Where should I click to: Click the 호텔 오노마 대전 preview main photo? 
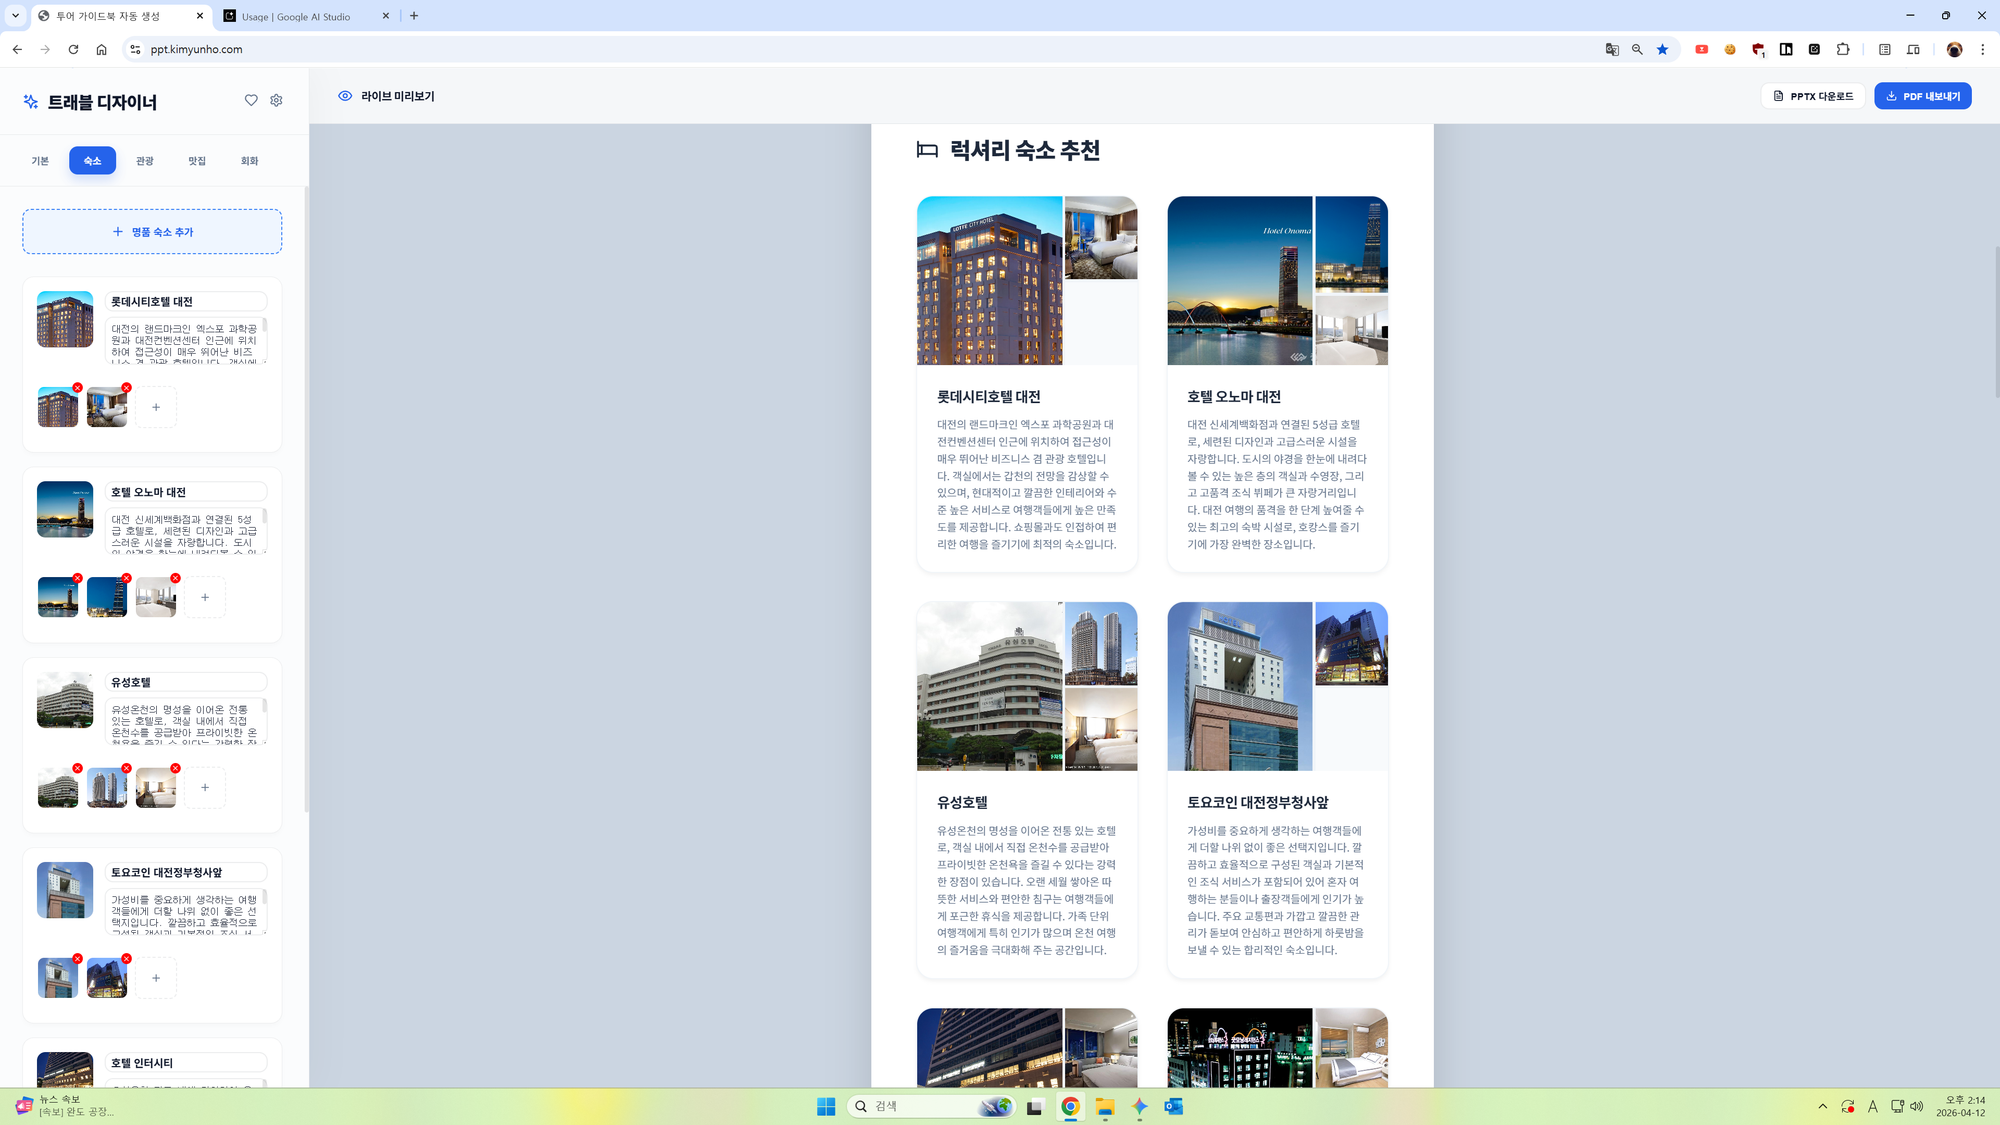(1240, 281)
